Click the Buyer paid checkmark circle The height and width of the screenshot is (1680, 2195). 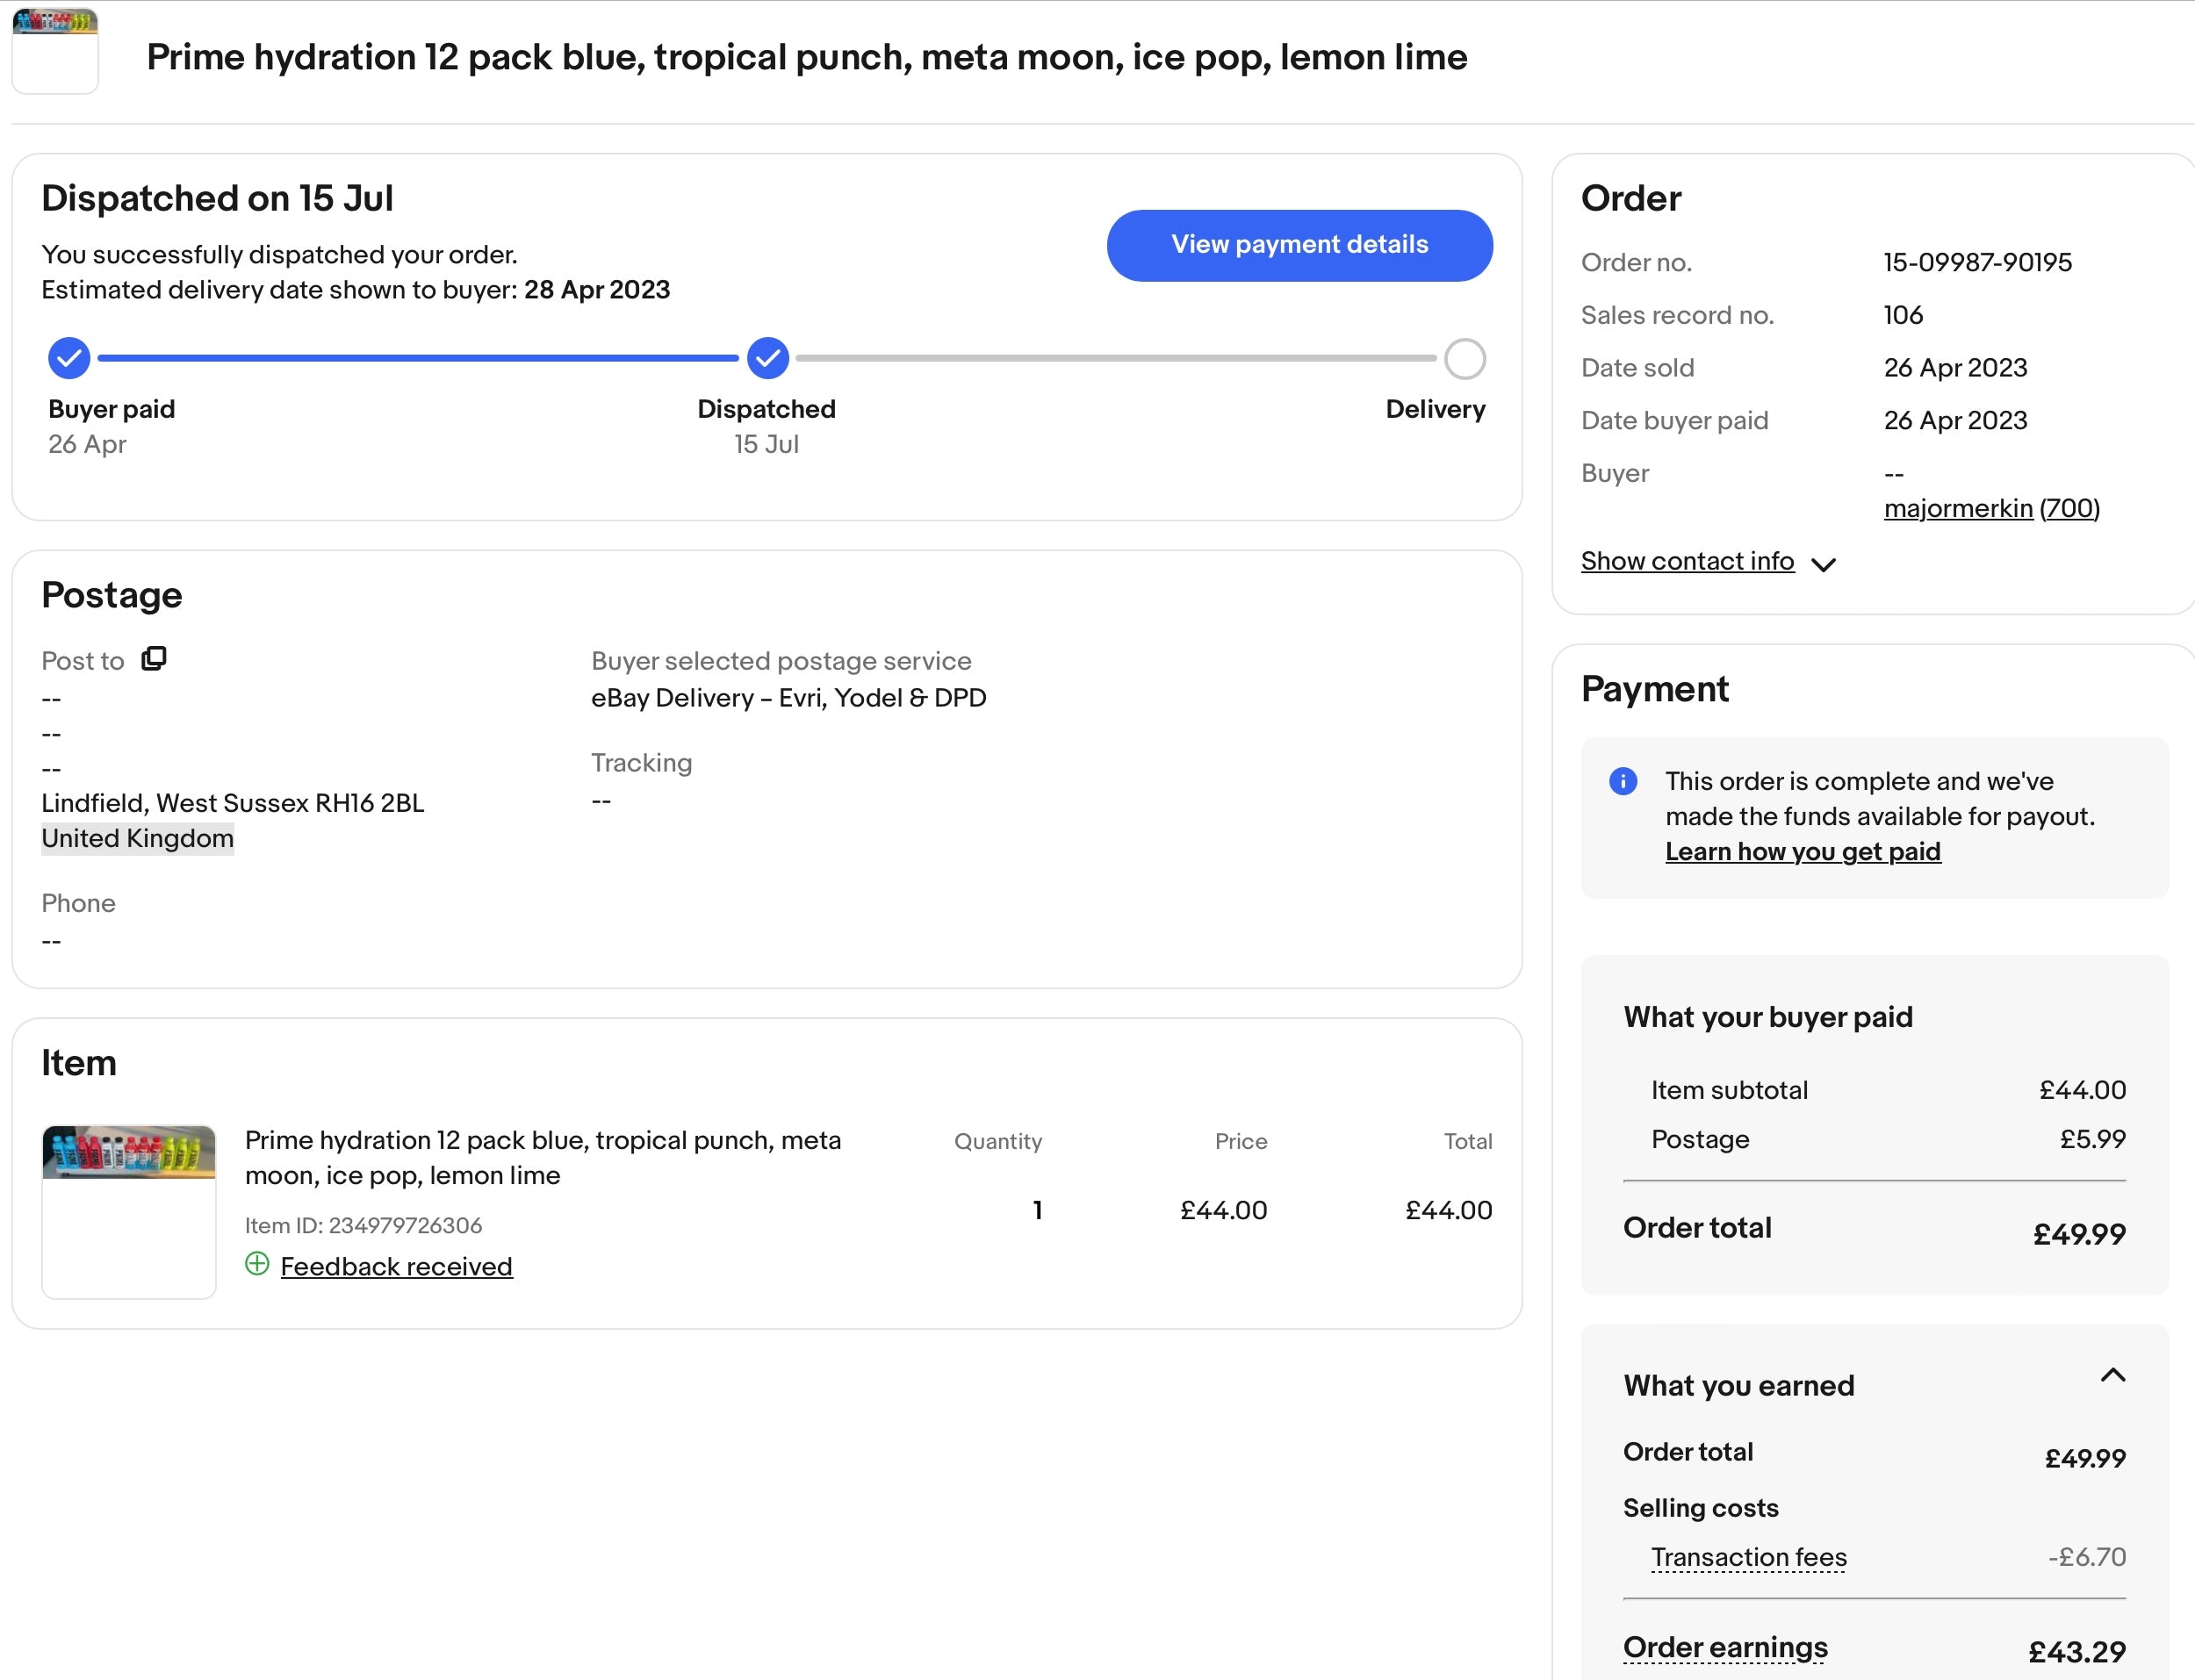click(x=69, y=358)
